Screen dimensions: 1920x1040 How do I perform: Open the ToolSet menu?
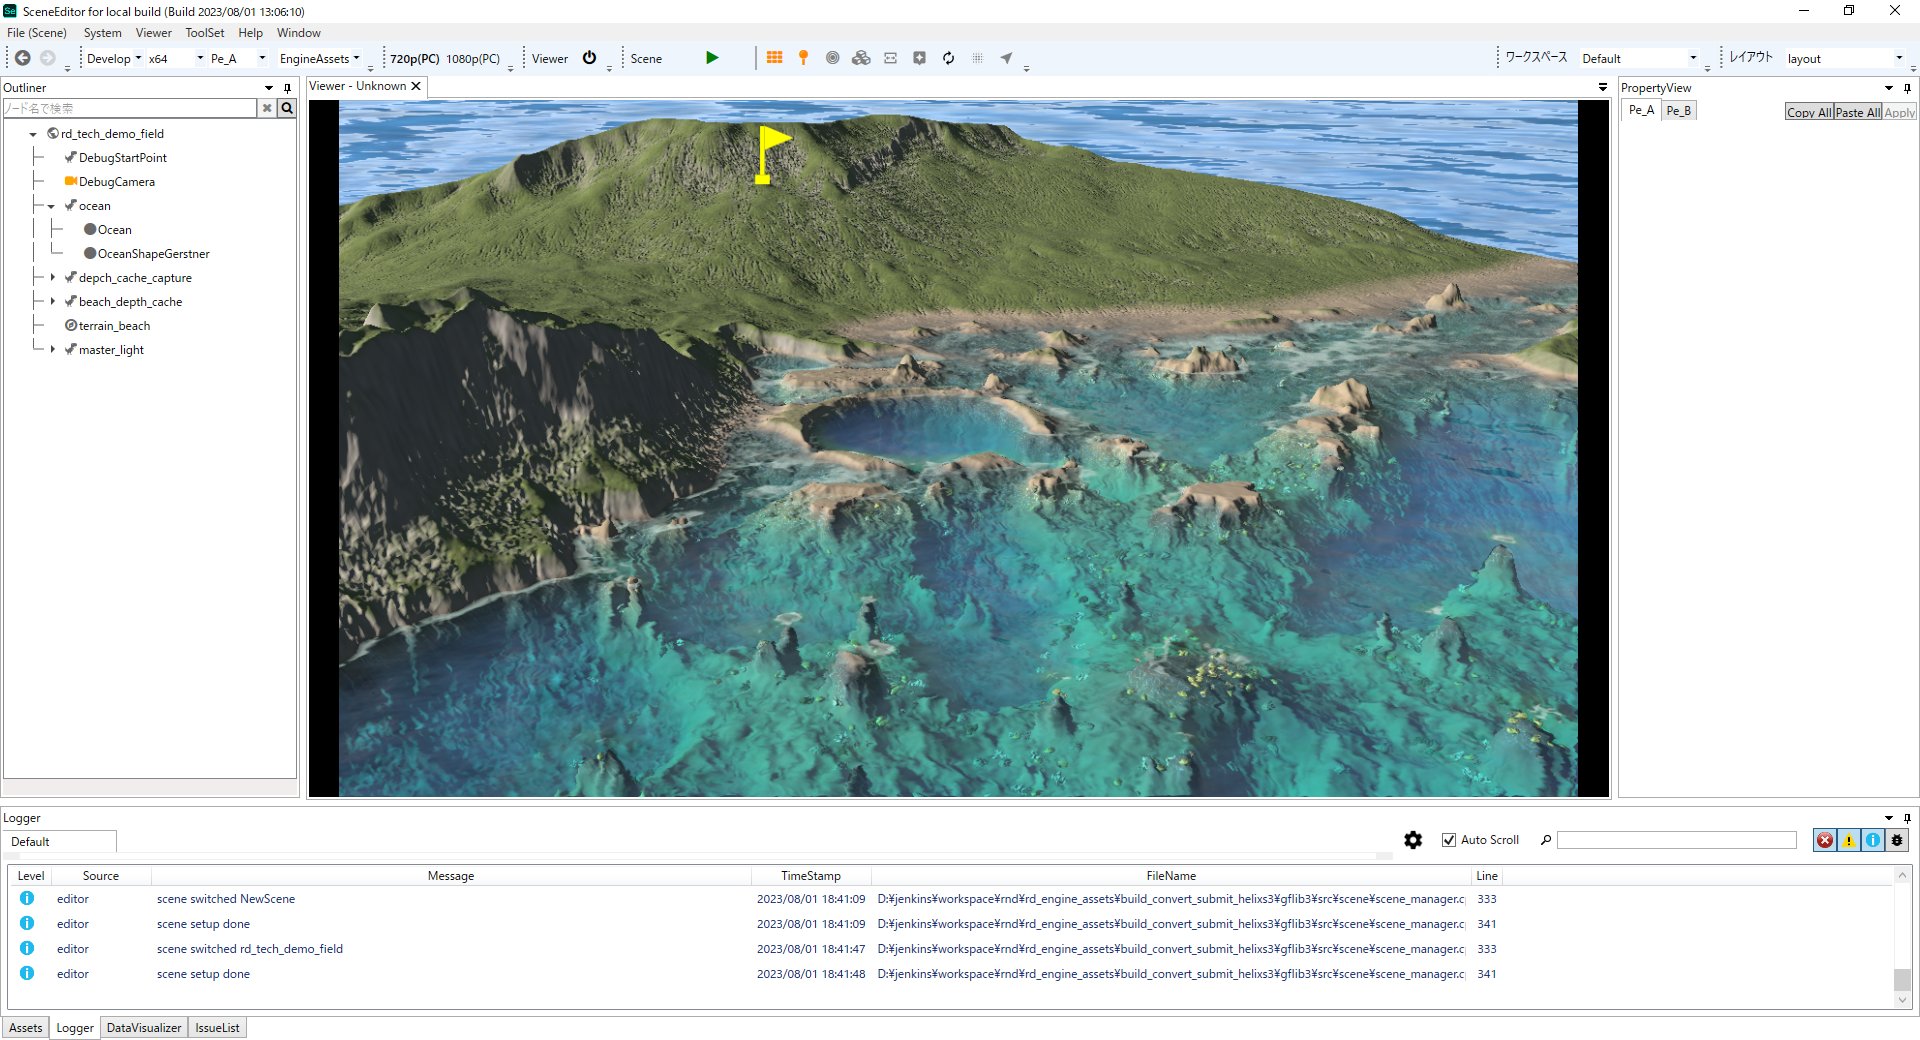pyautogui.click(x=204, y=33)
